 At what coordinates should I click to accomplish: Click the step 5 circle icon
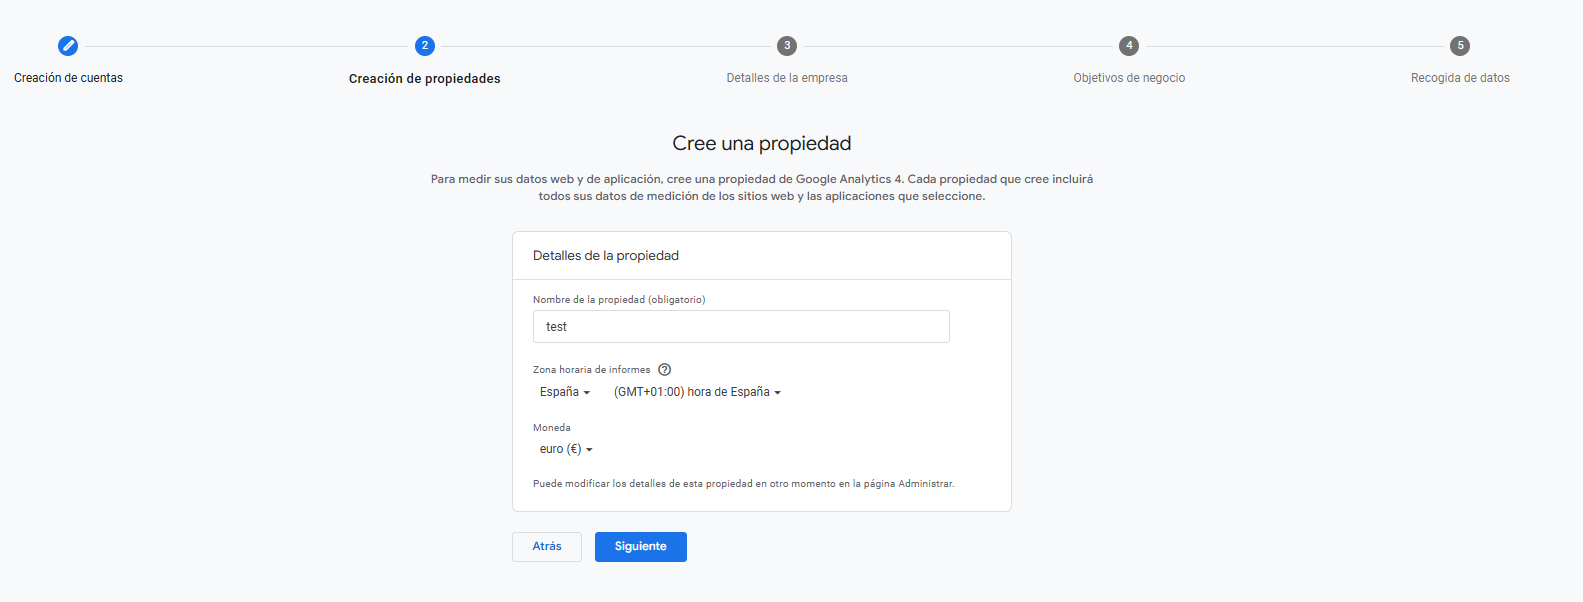click(1460, 46)
